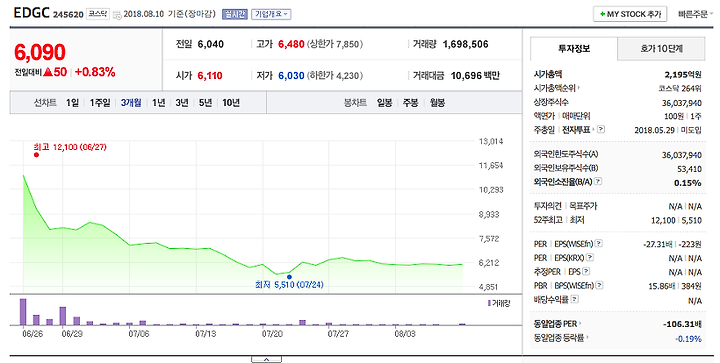
Task: Click current price 6,090
Action: coord(40,52)
